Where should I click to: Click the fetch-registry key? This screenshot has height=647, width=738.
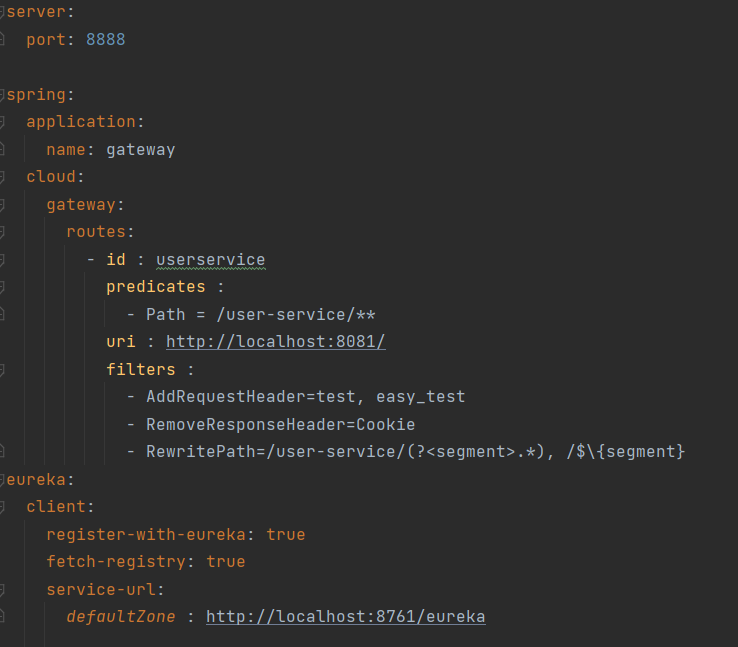[116, 562]
